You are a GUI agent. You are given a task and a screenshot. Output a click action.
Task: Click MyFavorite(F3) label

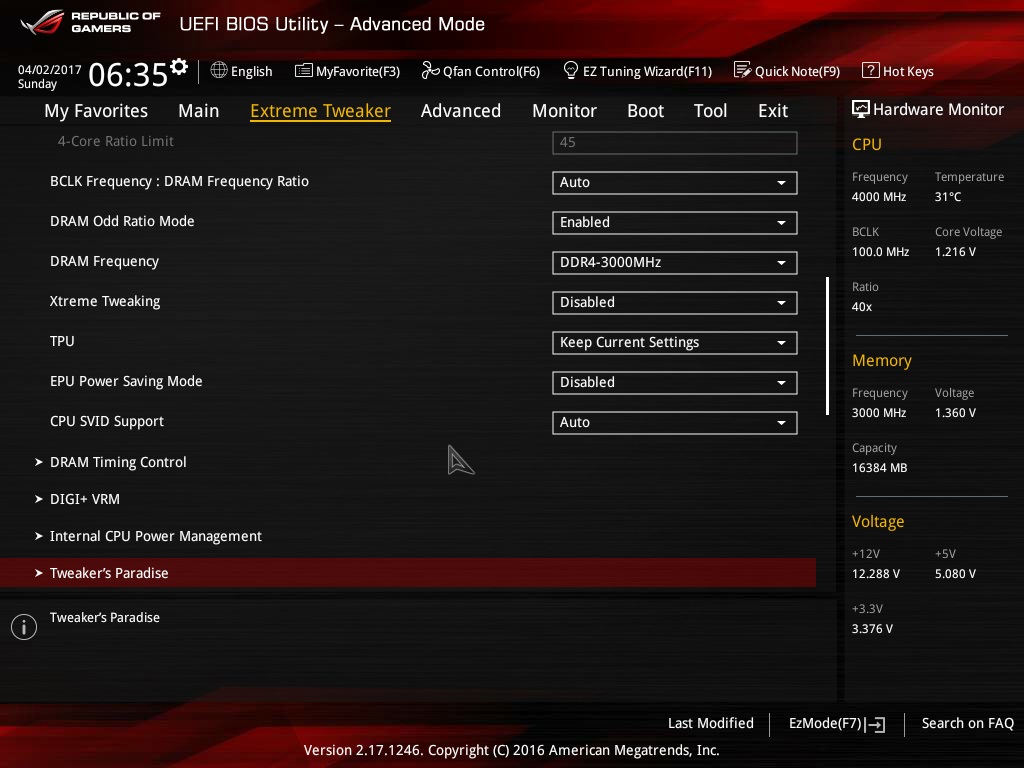[358, 71]
